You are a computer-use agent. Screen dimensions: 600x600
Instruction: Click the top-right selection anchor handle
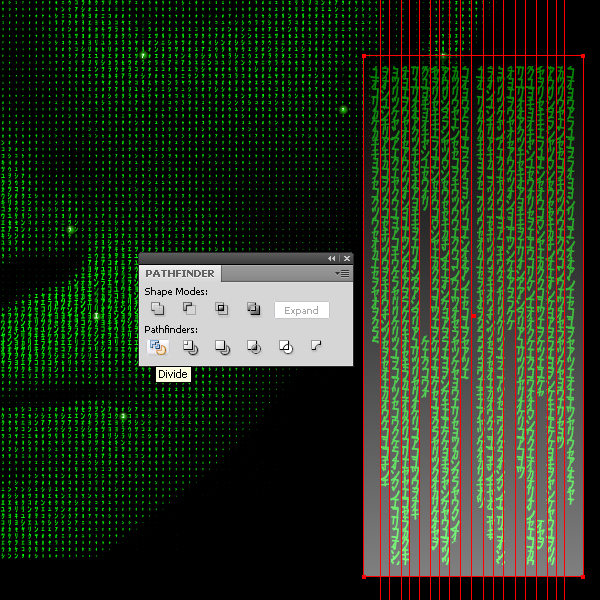click(x=583, y=56)
